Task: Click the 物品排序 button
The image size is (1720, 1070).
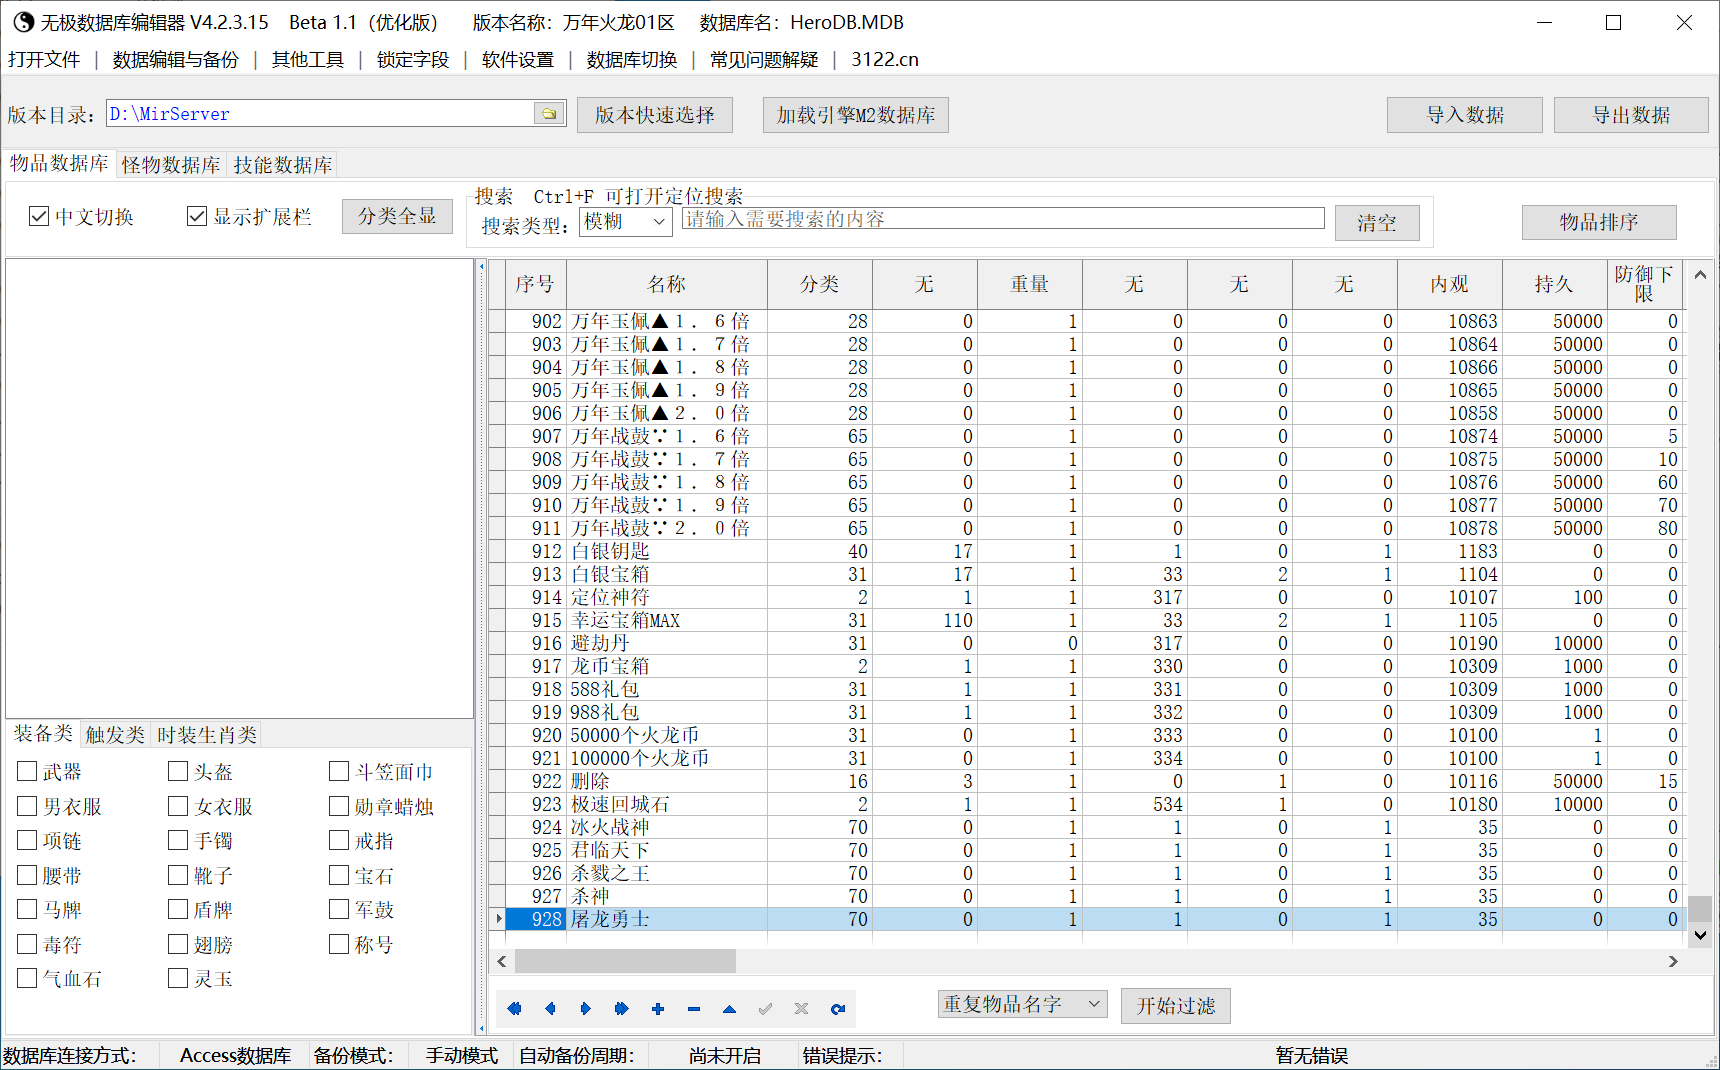Action: pyautogui.click(x=1599, y=222)
